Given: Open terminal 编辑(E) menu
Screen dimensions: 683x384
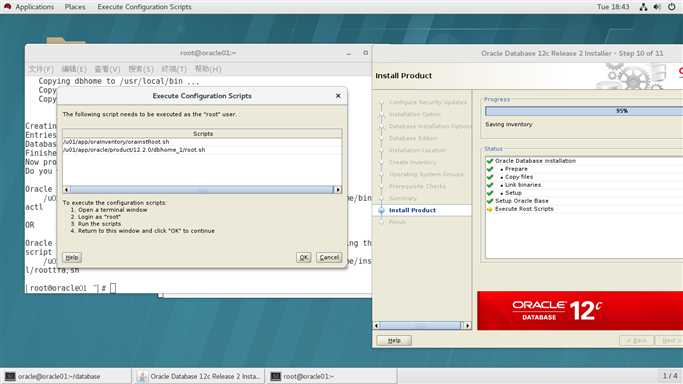Looking at the screenshot, I should point(74,69).
